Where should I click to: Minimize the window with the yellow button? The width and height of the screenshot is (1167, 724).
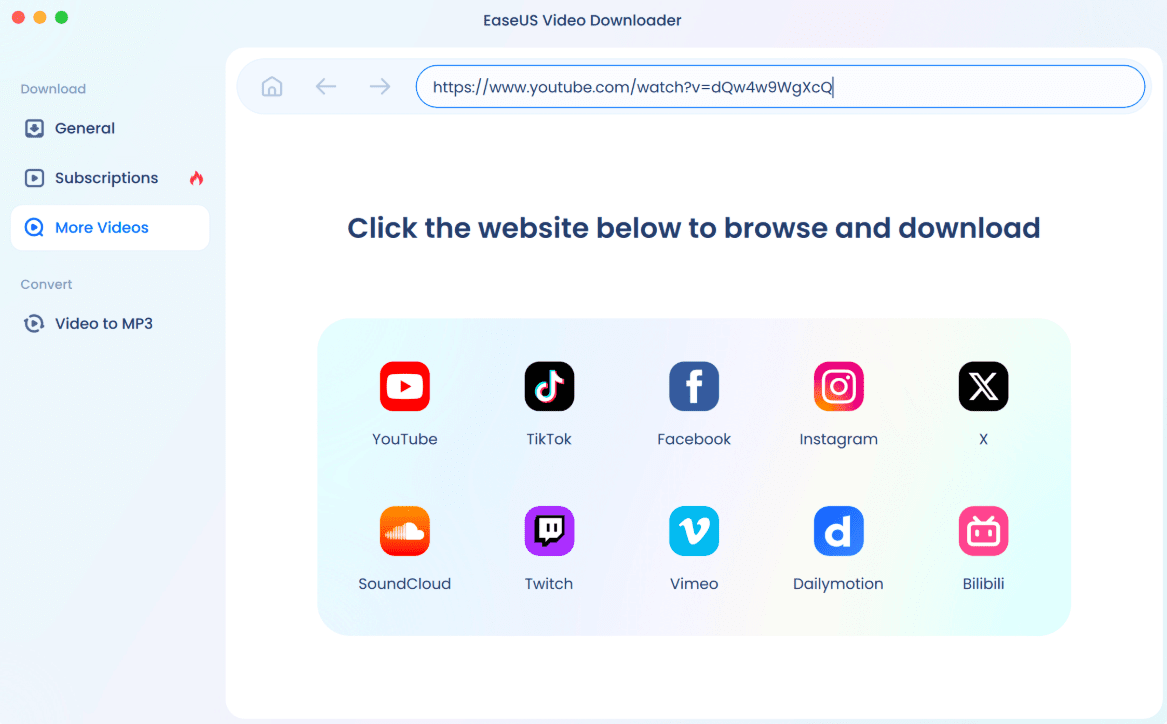pyautogui.click(x=40, y=17)
